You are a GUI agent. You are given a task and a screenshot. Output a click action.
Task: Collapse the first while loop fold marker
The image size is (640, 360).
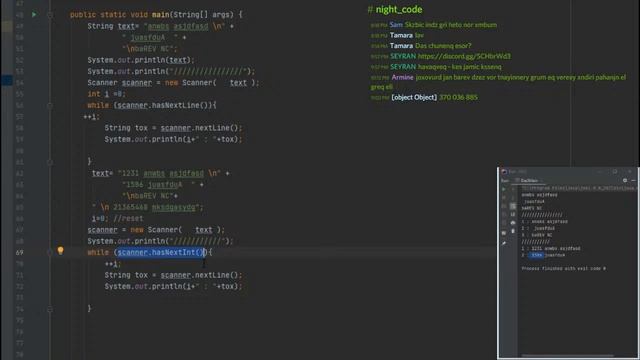pos(50,105)
